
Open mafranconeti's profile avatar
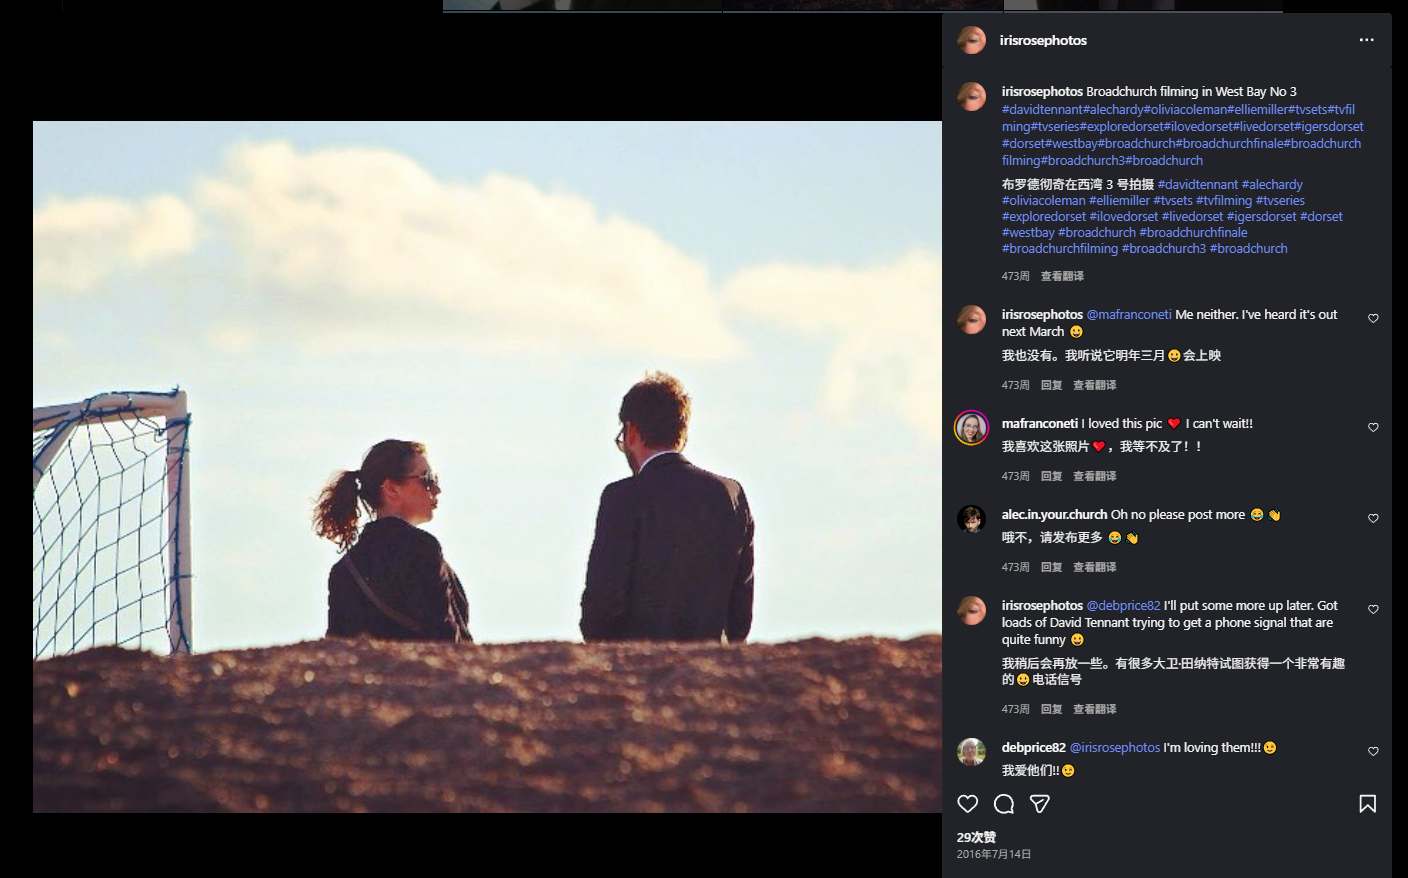pyautogui.click(x=971, y=428)
